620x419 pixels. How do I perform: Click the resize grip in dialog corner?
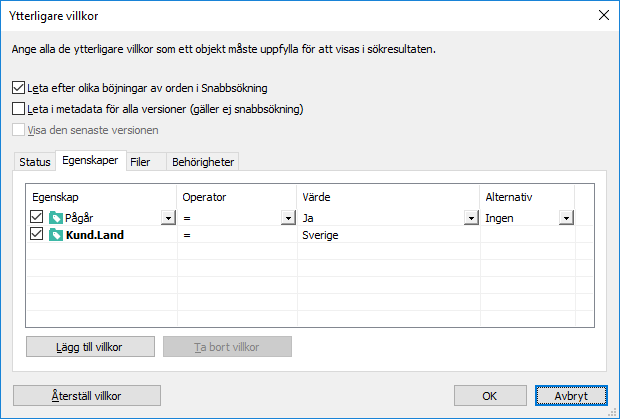[x=613, y=413]
